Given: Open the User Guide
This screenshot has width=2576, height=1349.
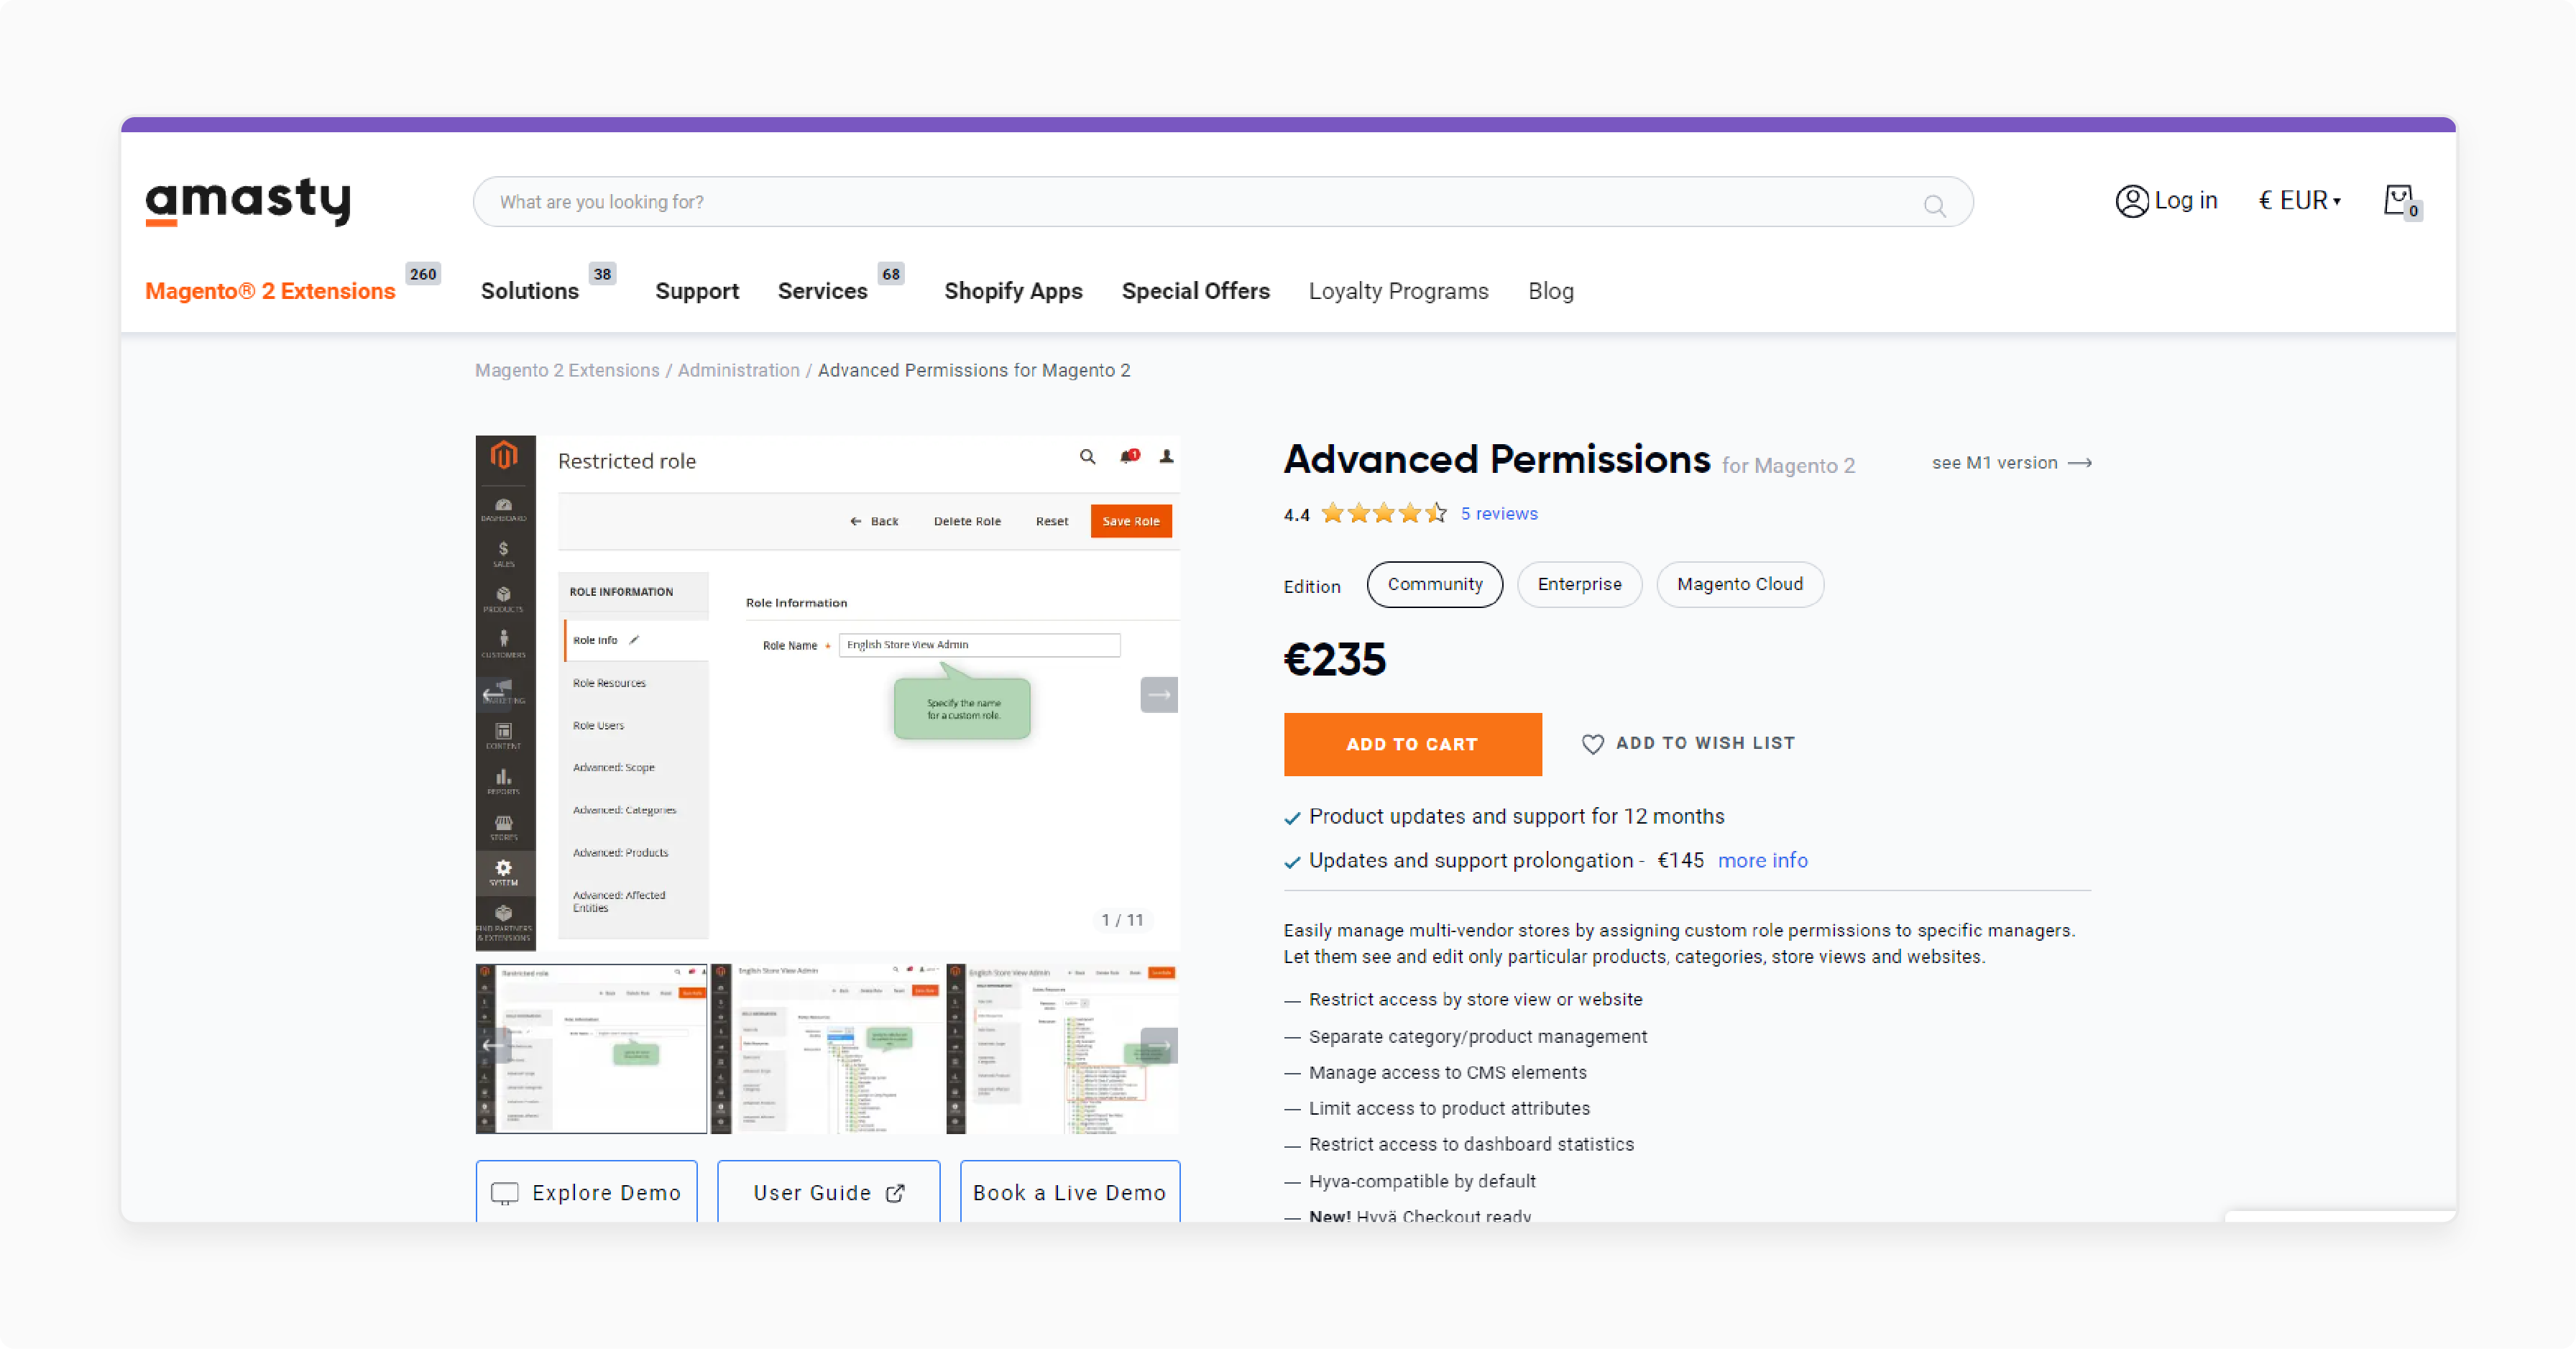Looking at the screenshot, I should 828,1191.
